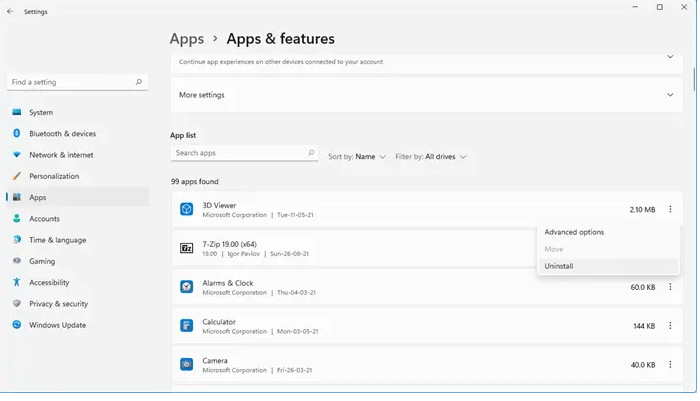
Task: Click the Calculator app name
Action: click(219, 322)
